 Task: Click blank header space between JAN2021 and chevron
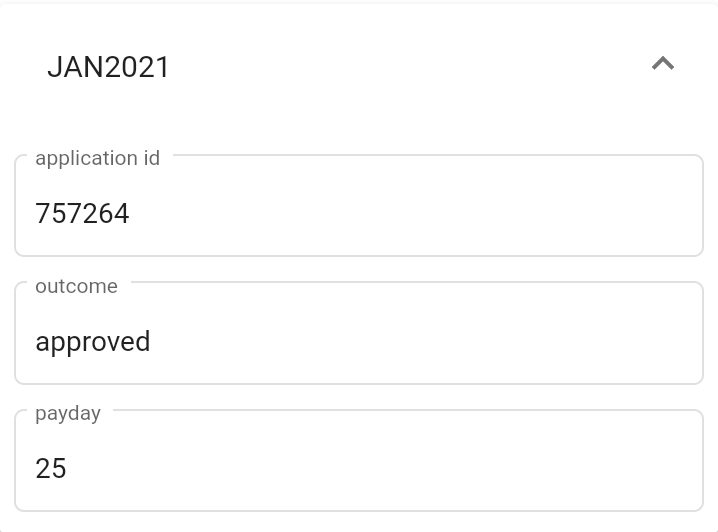(x=400, y=67)
